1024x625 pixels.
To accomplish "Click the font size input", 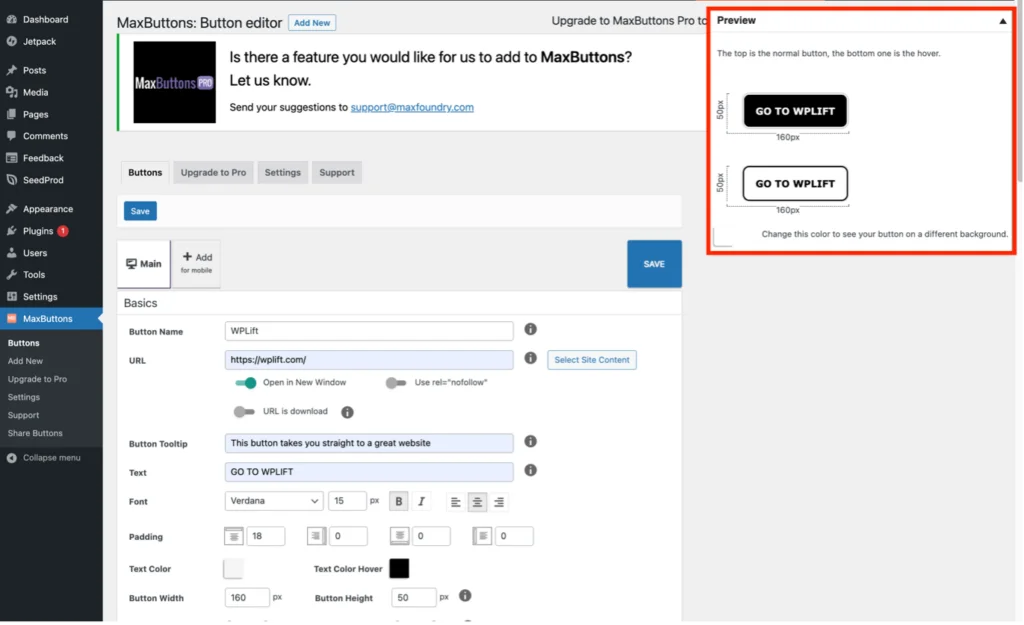I will click(347, 501).
